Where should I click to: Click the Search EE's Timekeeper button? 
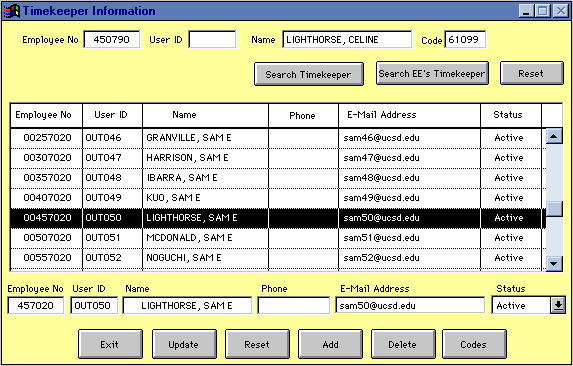pyautogui.click(x=432, y=73)
